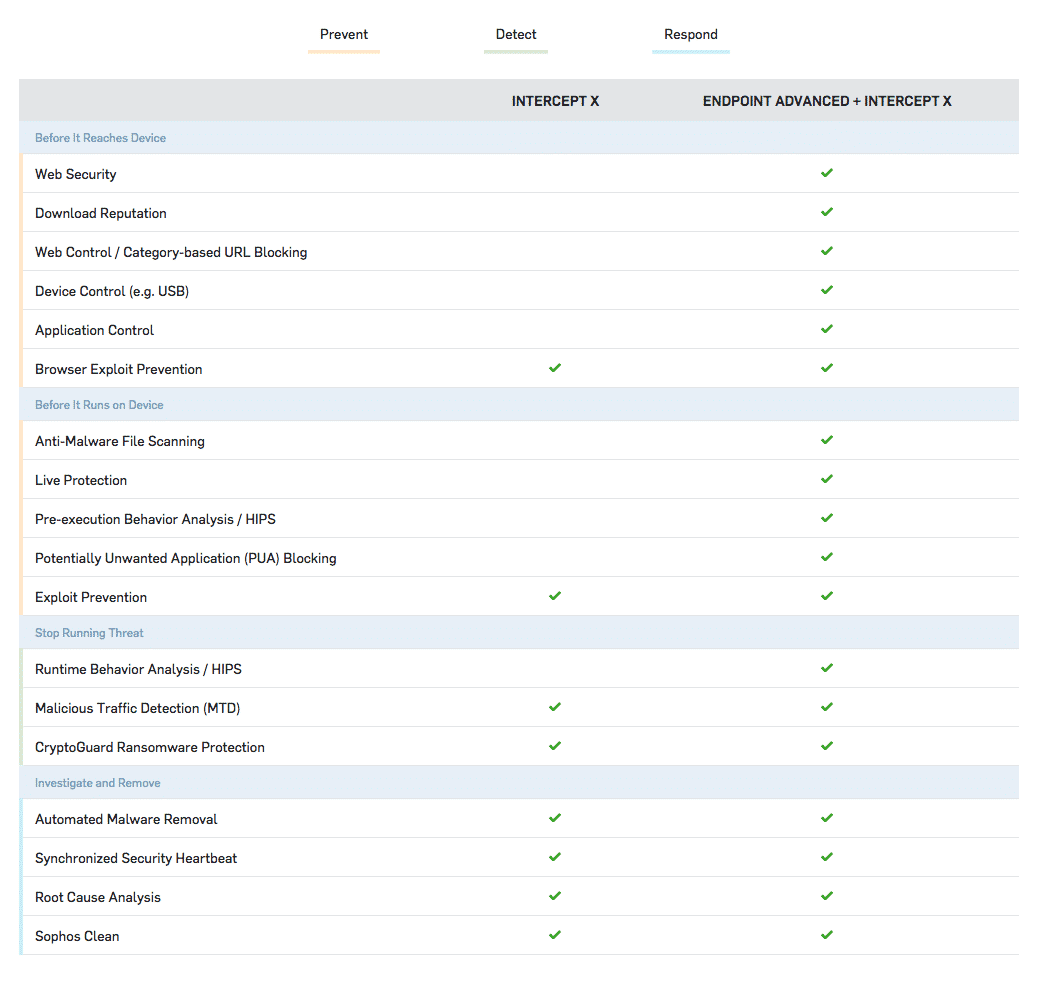Viewport: 1051px width, 993px height.
Task: Click the Stop Running Threat section header
Action: pyautogui.click(x=89, y=633)
